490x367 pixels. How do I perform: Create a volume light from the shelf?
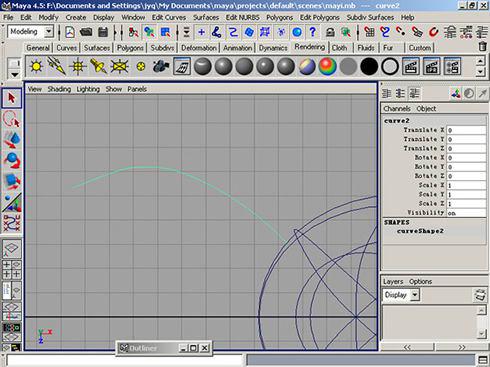pyautogui.click(x=141, y=66)
